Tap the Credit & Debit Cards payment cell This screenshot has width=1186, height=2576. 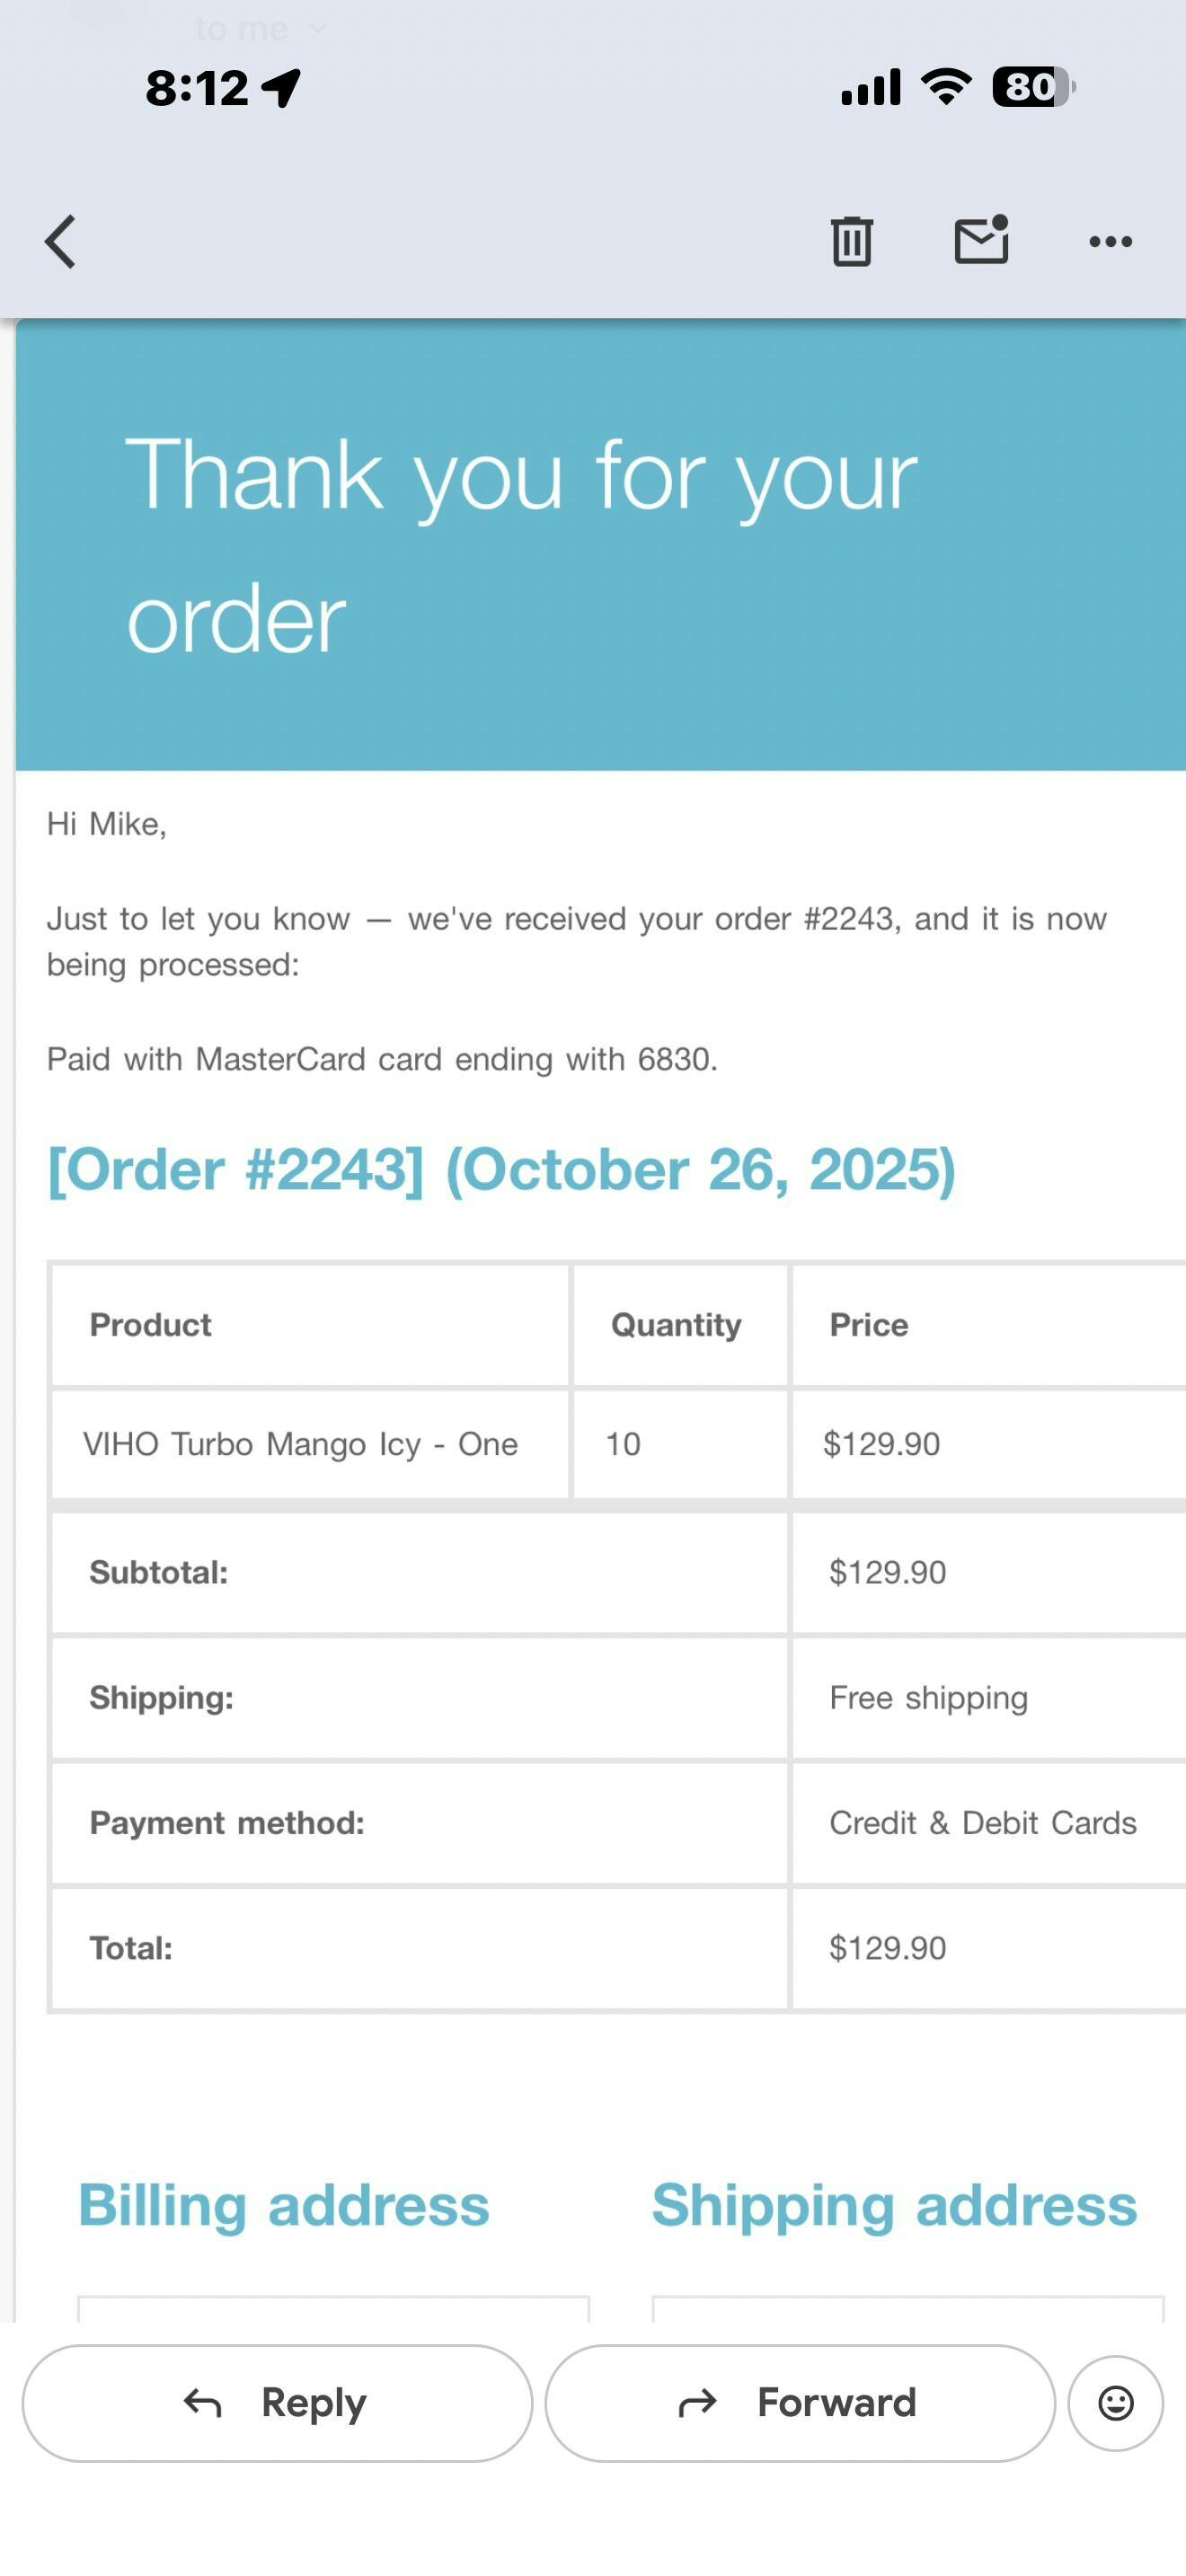point(982,1823)
